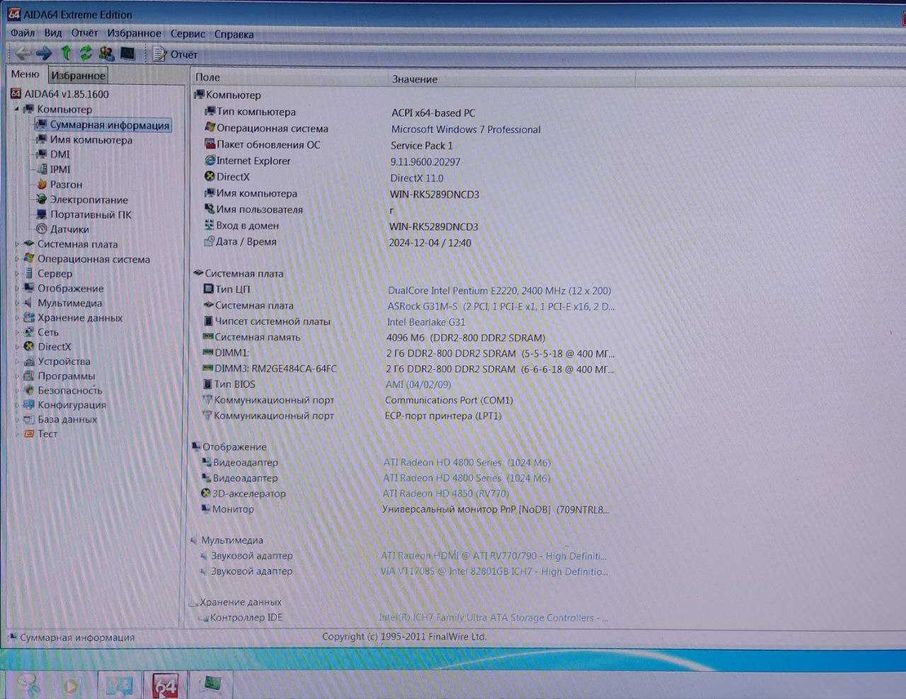Click the Тип ЦП row icon
906x699 pixels.
(x=208, y=288)
